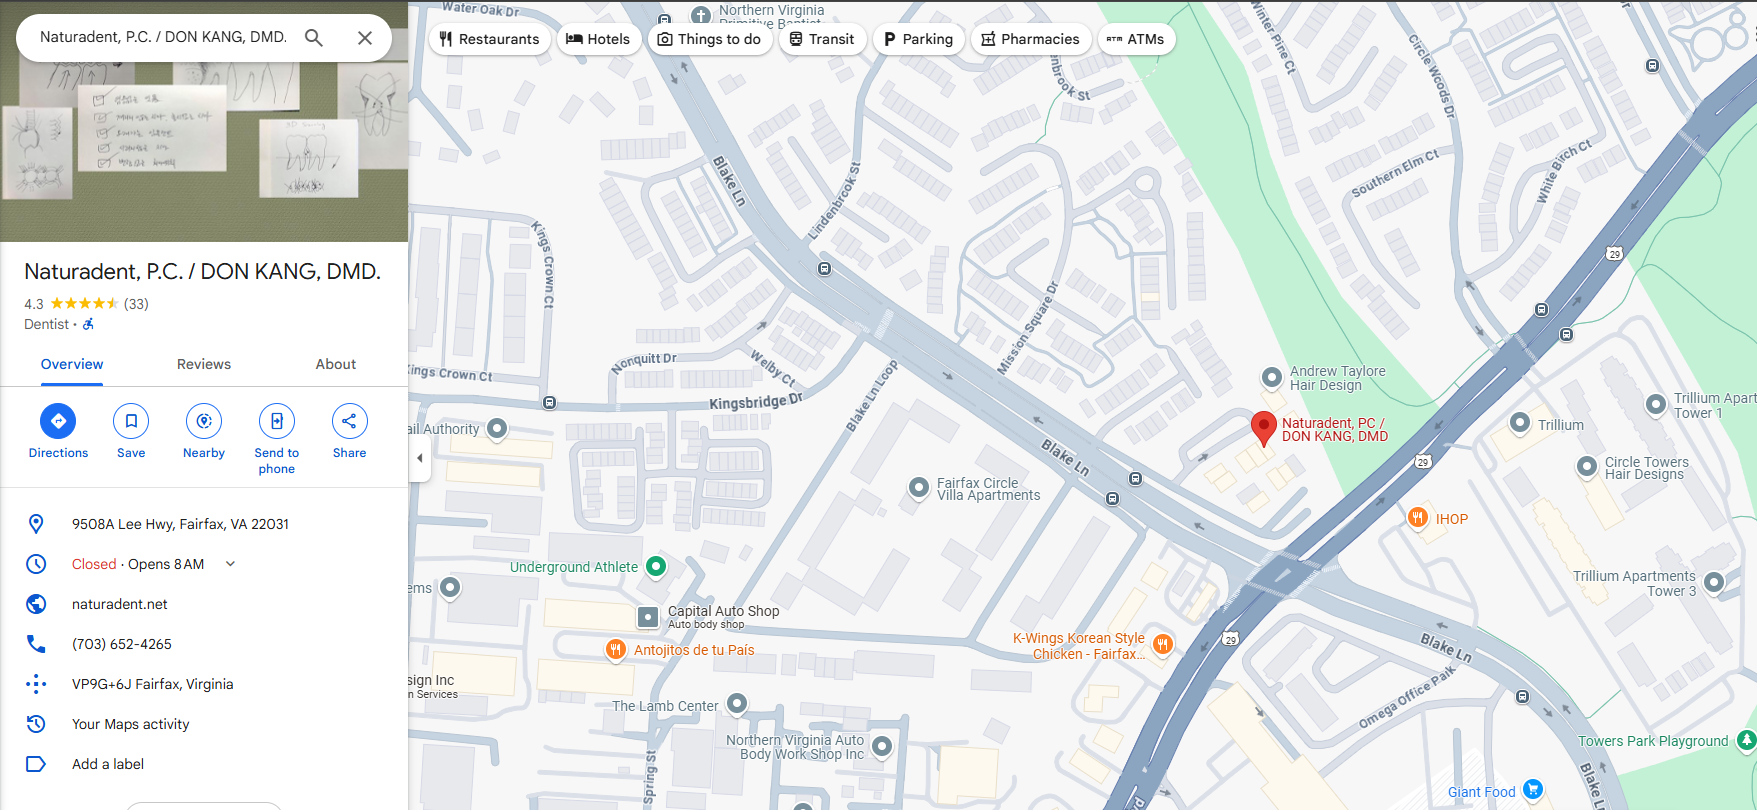Share this place using the share icon
1757x810 pixels.
click(x=349, y=421)
